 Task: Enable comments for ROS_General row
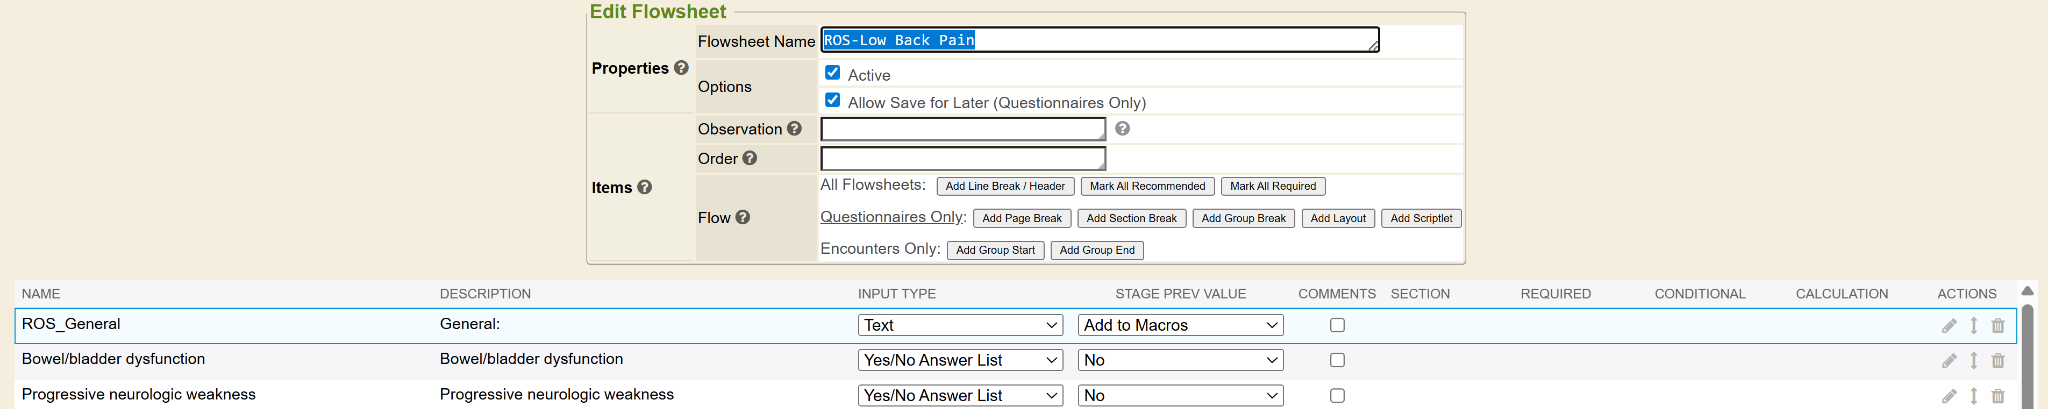(1337, 325)
